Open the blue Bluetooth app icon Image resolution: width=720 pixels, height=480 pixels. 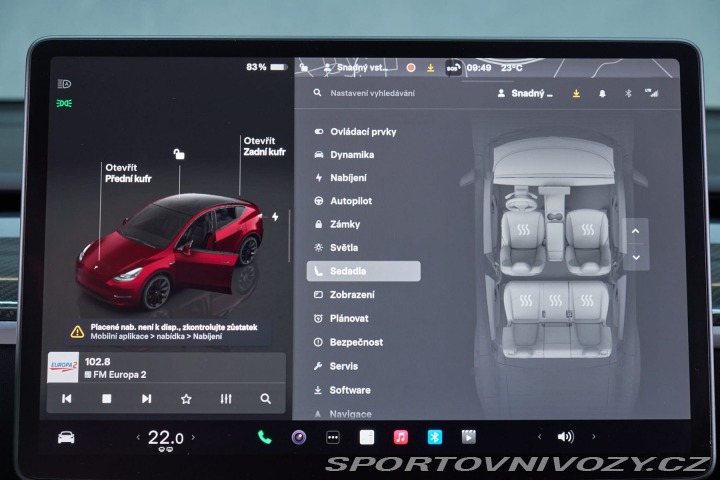coord(434,437)
